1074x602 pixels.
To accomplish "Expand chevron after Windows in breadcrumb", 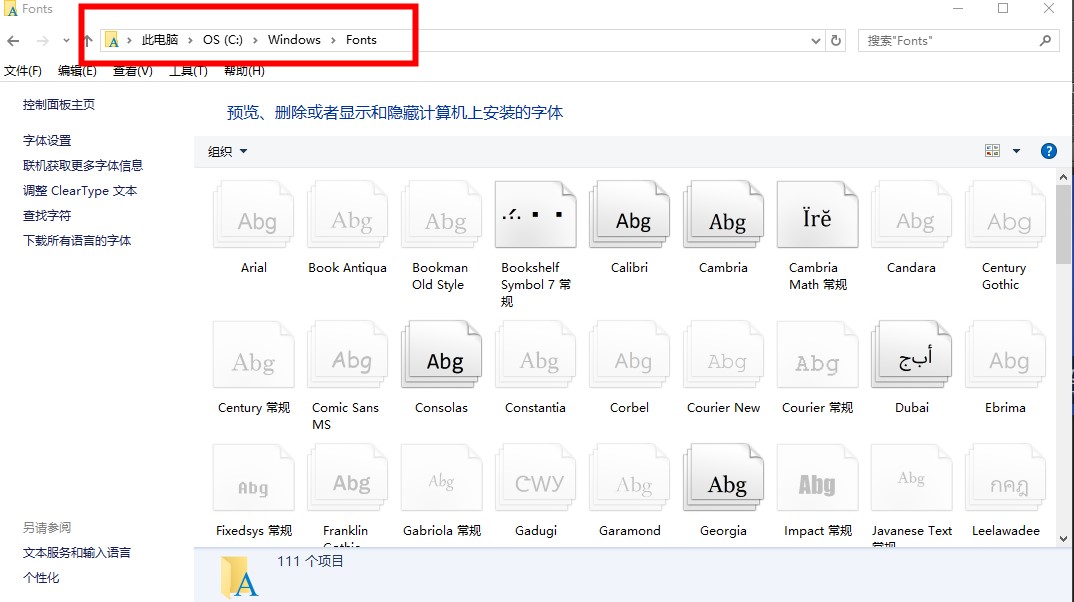I will 333,40.
